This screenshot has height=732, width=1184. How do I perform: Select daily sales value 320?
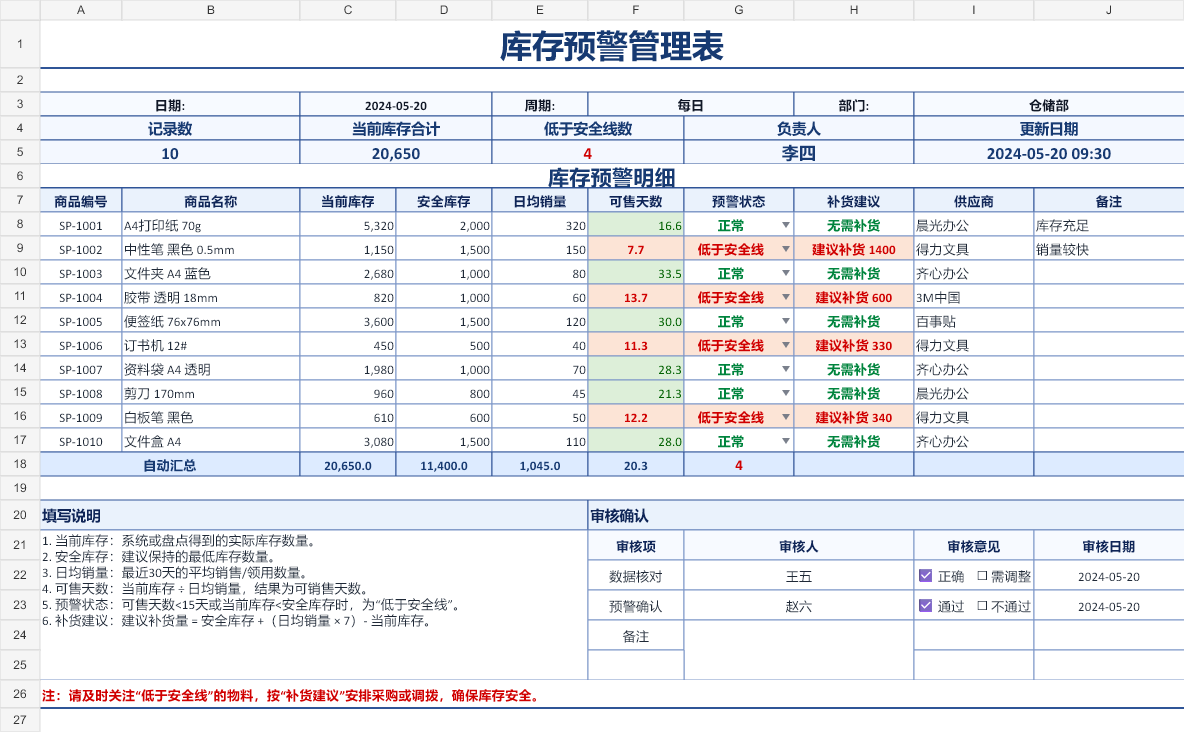539,225
